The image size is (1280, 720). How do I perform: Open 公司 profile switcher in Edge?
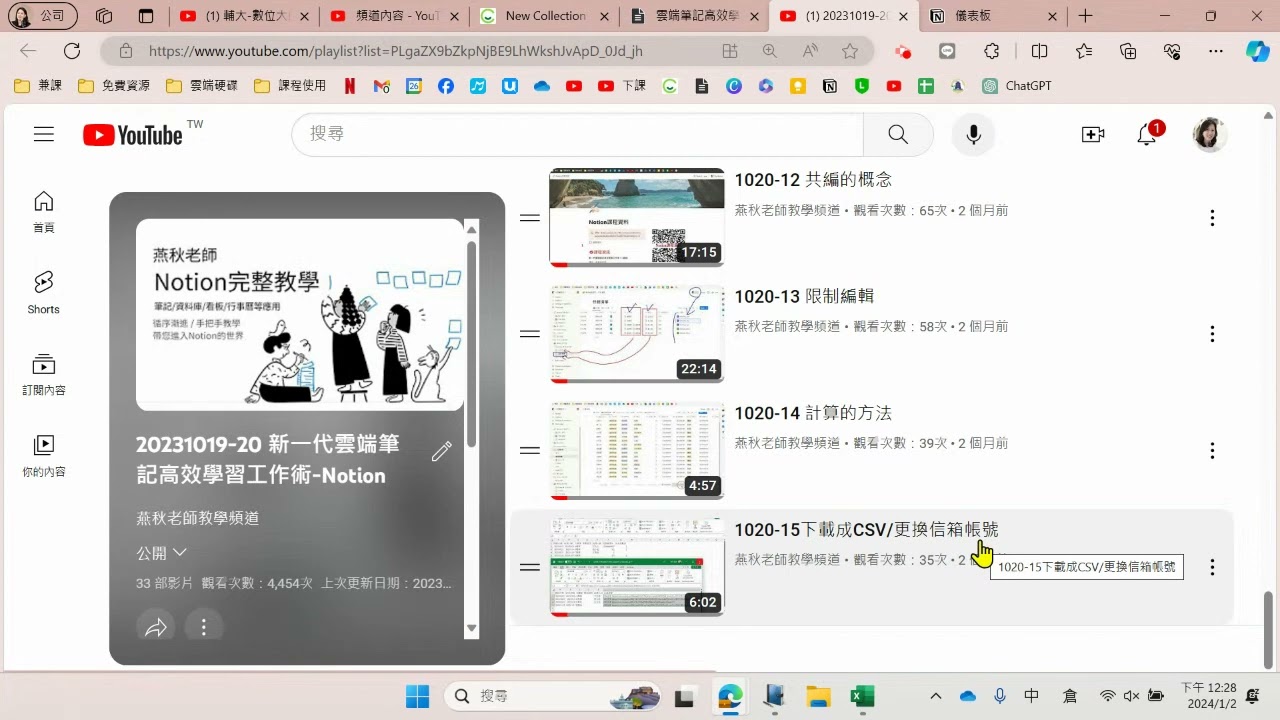pyautogui.click(x=43, y=16)
